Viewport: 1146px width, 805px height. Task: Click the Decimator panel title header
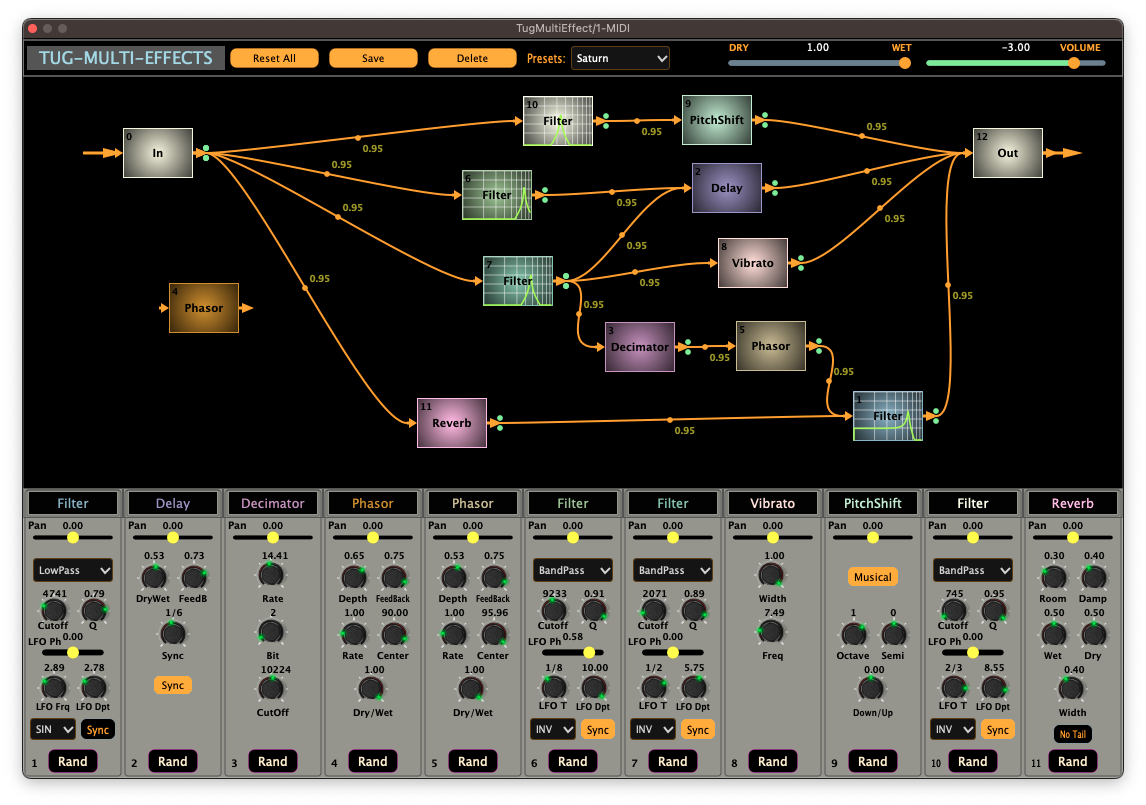[x=273, y=503]
